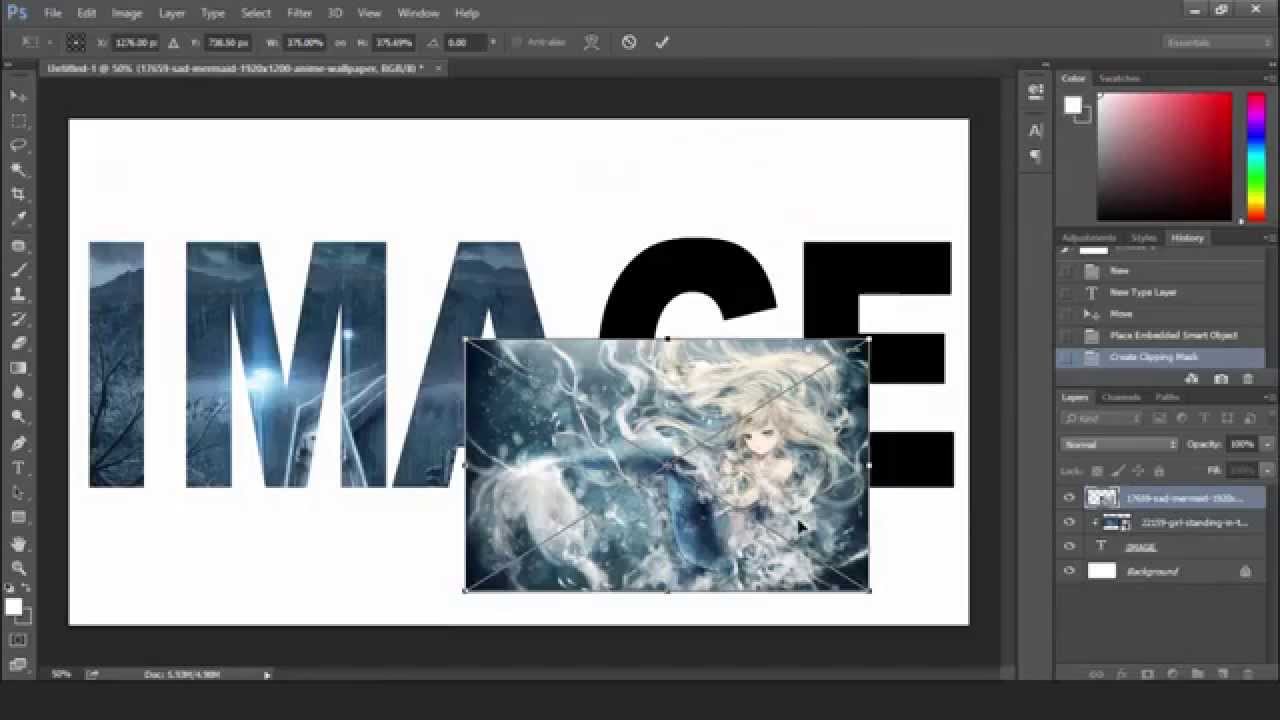
Task: Toggle lock all padlock icon
Action: click(1159, 470)
